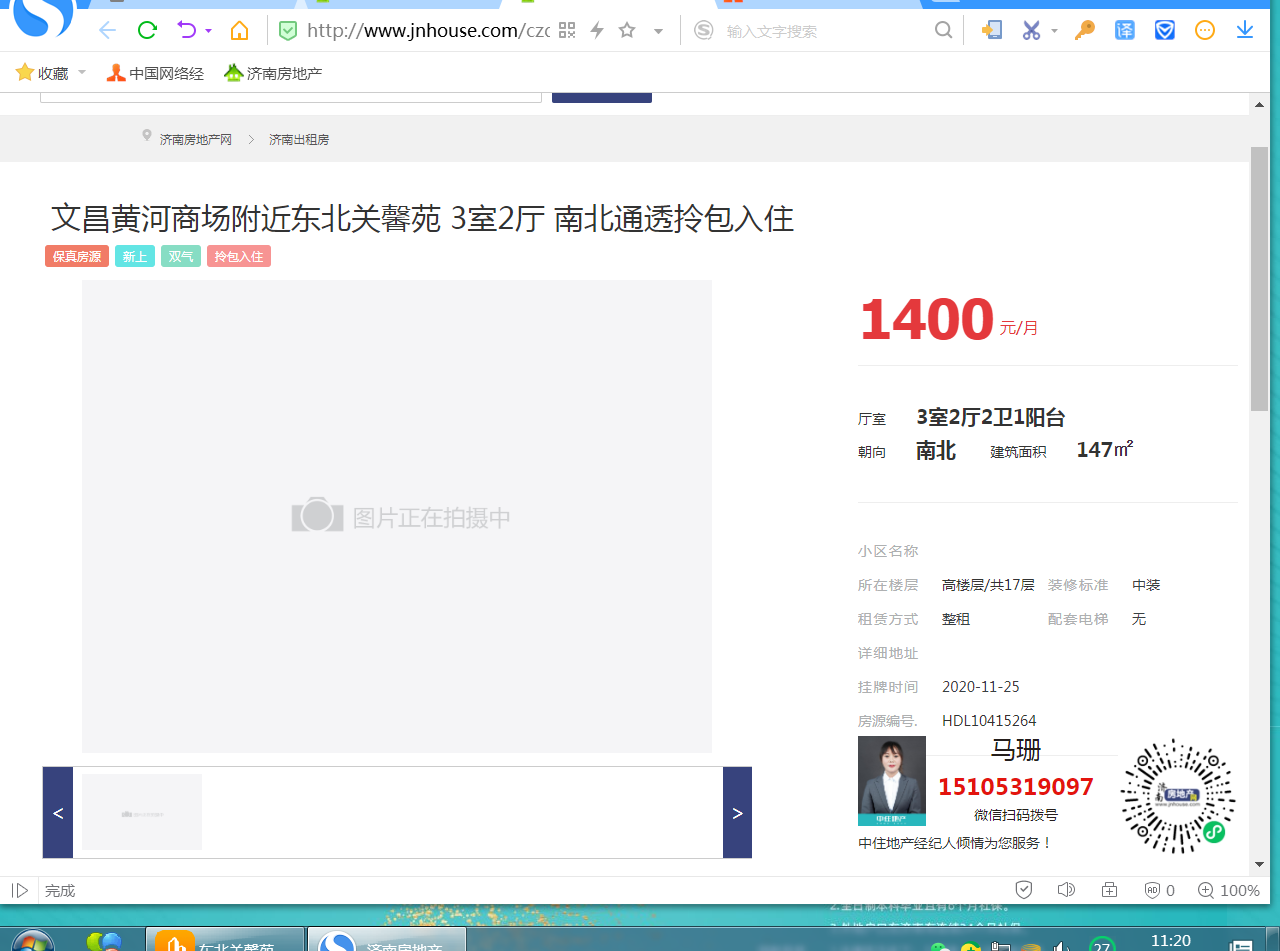
Task: Open the QR code icon in address bar
Action: (x=567, y=30)
